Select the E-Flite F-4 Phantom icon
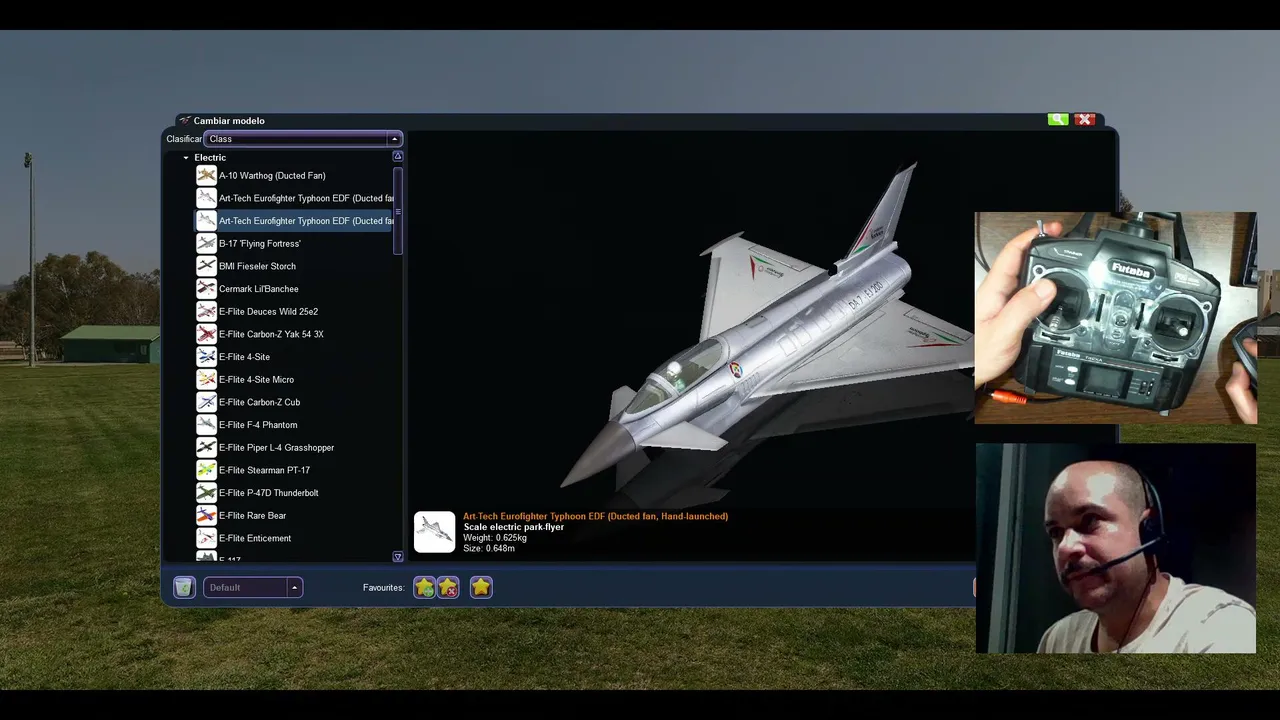This screenshot has height=720, width=1280. point(206,425)
